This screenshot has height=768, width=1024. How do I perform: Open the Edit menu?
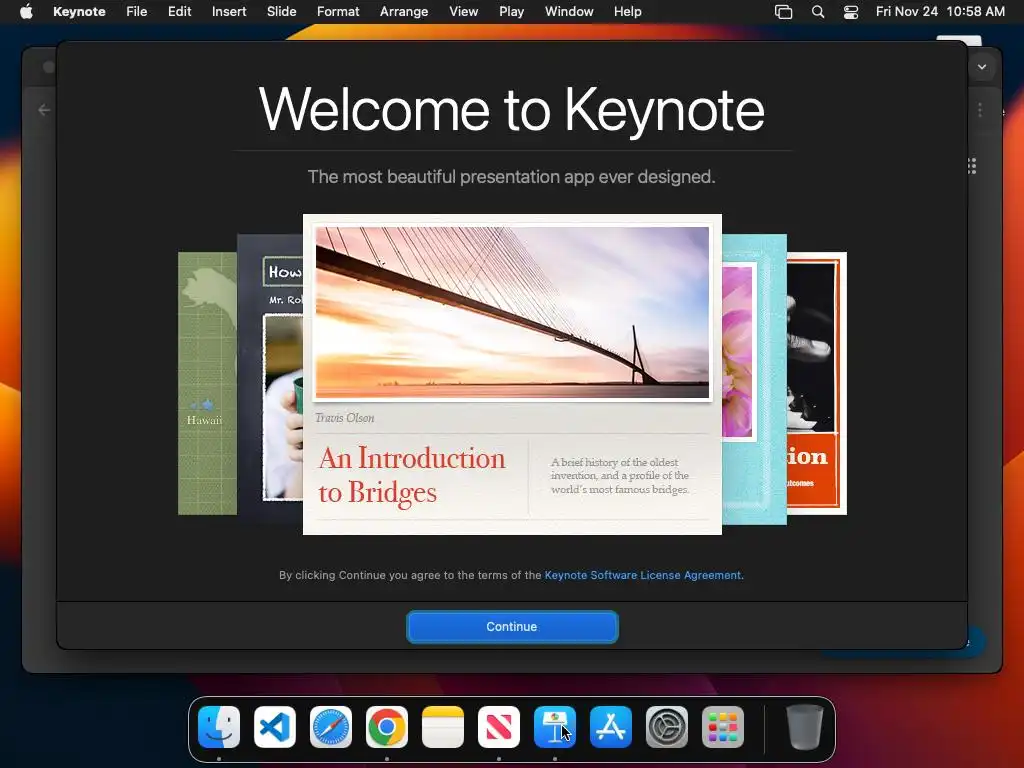click(x=180, y=11)
